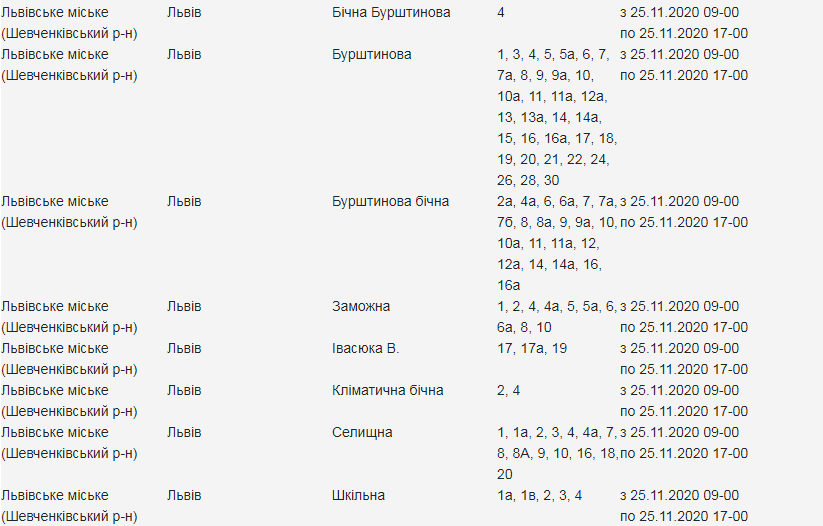This screenshot has width=823, height=526.
Task: Select the Заможна street cell
Action: pyautogui.click(x=361, y=306)
